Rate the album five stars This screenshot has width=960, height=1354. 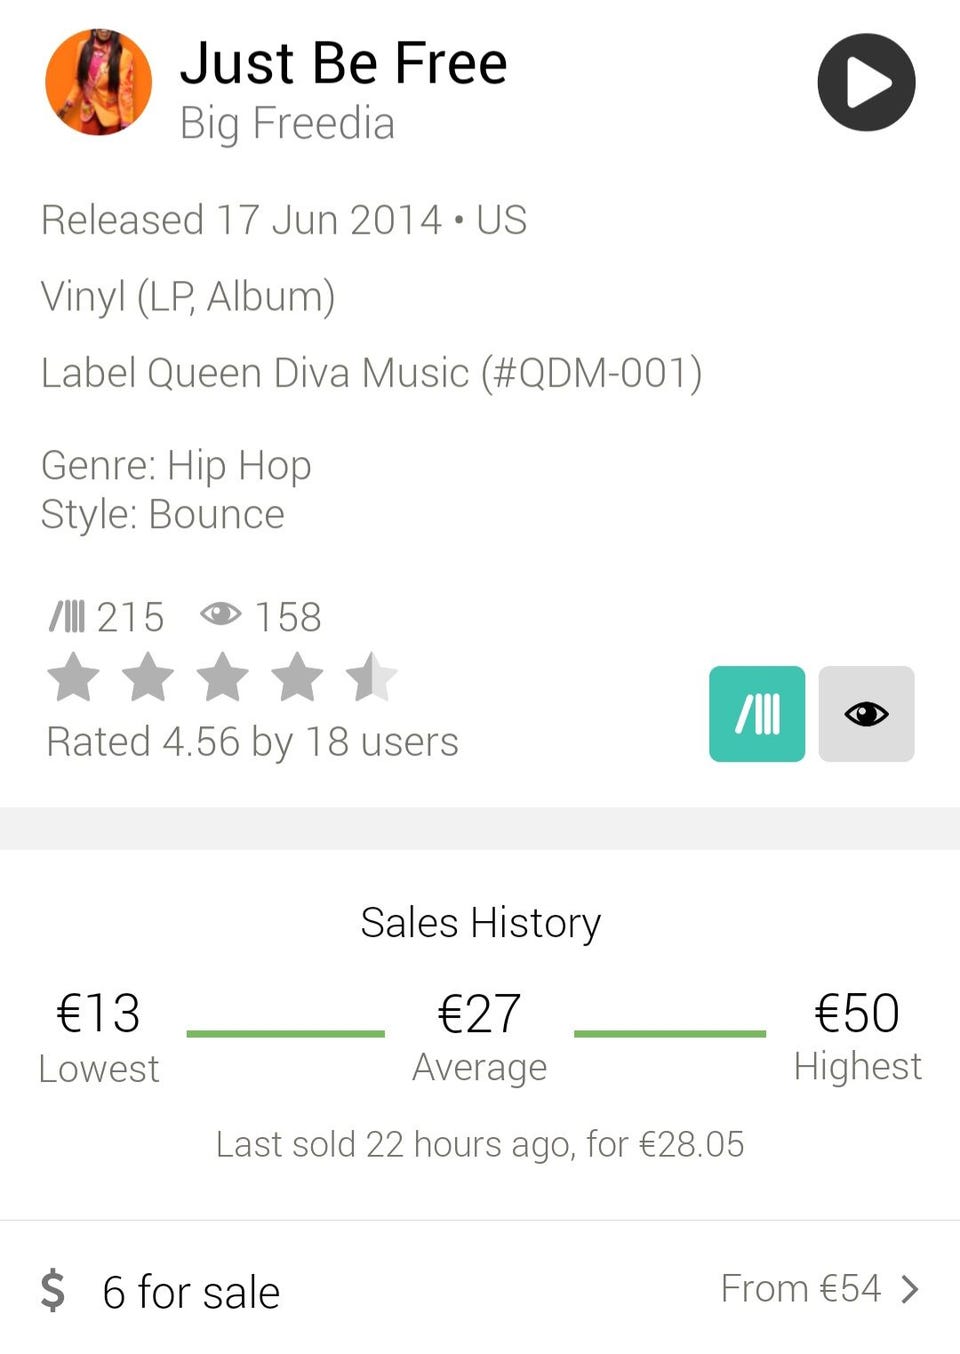click(x=371, y=677)
